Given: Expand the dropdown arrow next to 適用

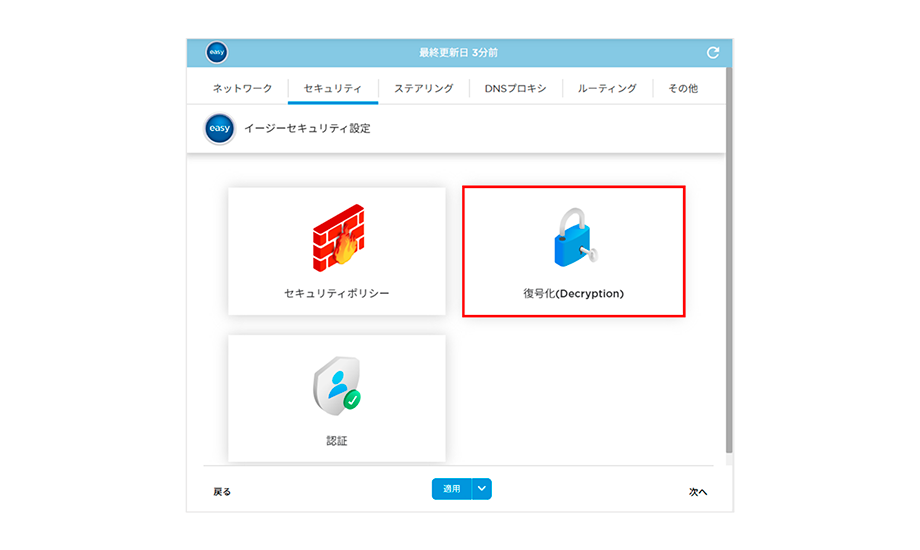Looking at the screenshot, I should [482, 489].
